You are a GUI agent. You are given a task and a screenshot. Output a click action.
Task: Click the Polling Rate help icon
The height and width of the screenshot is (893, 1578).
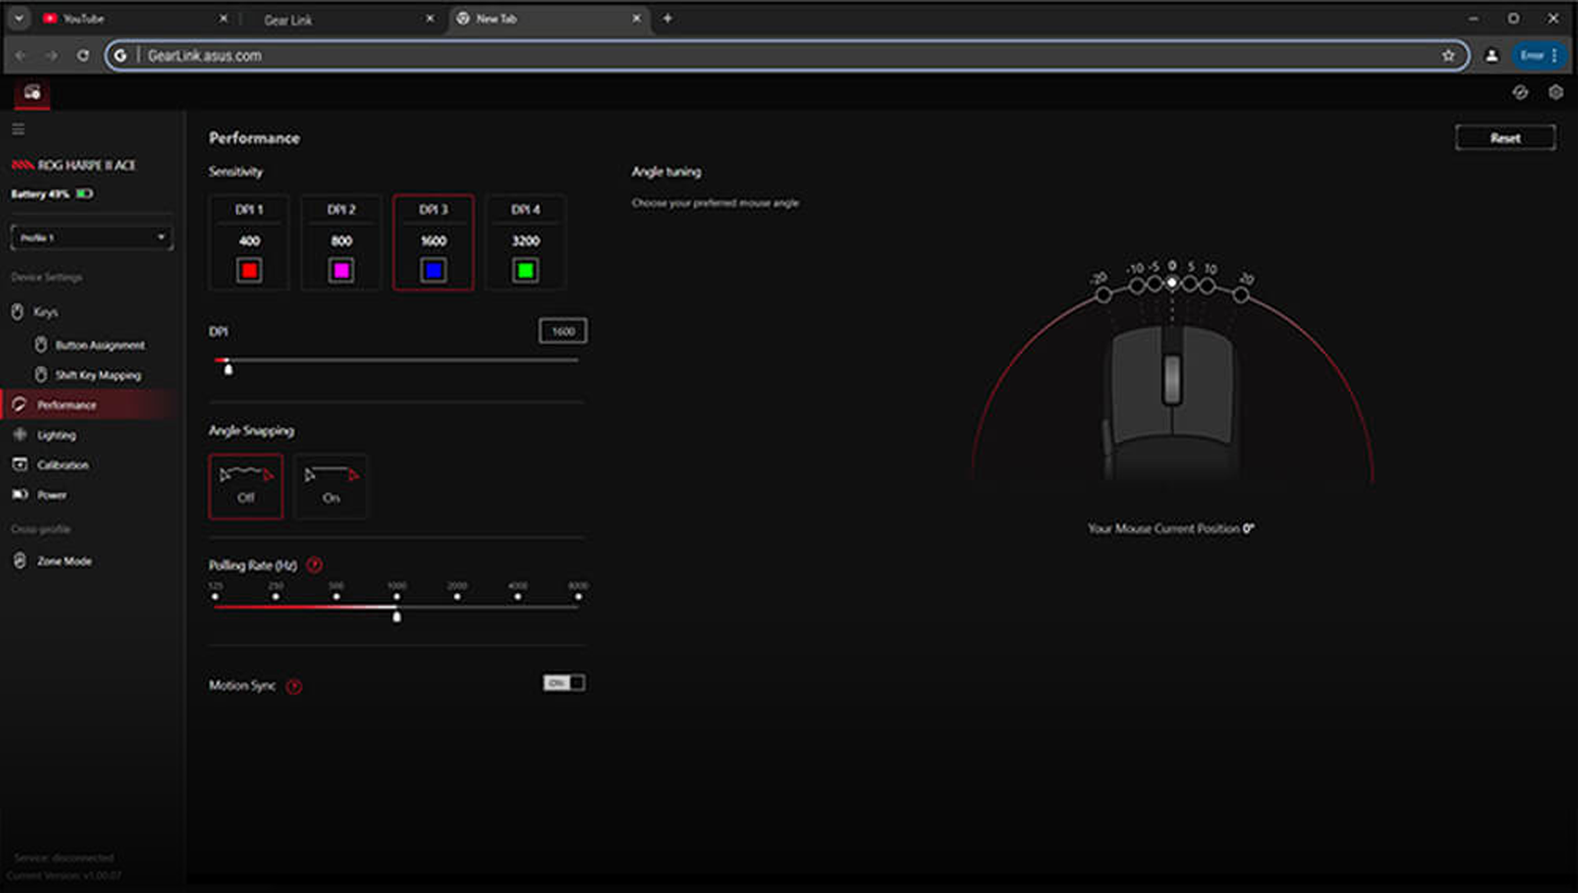point(315,565)
